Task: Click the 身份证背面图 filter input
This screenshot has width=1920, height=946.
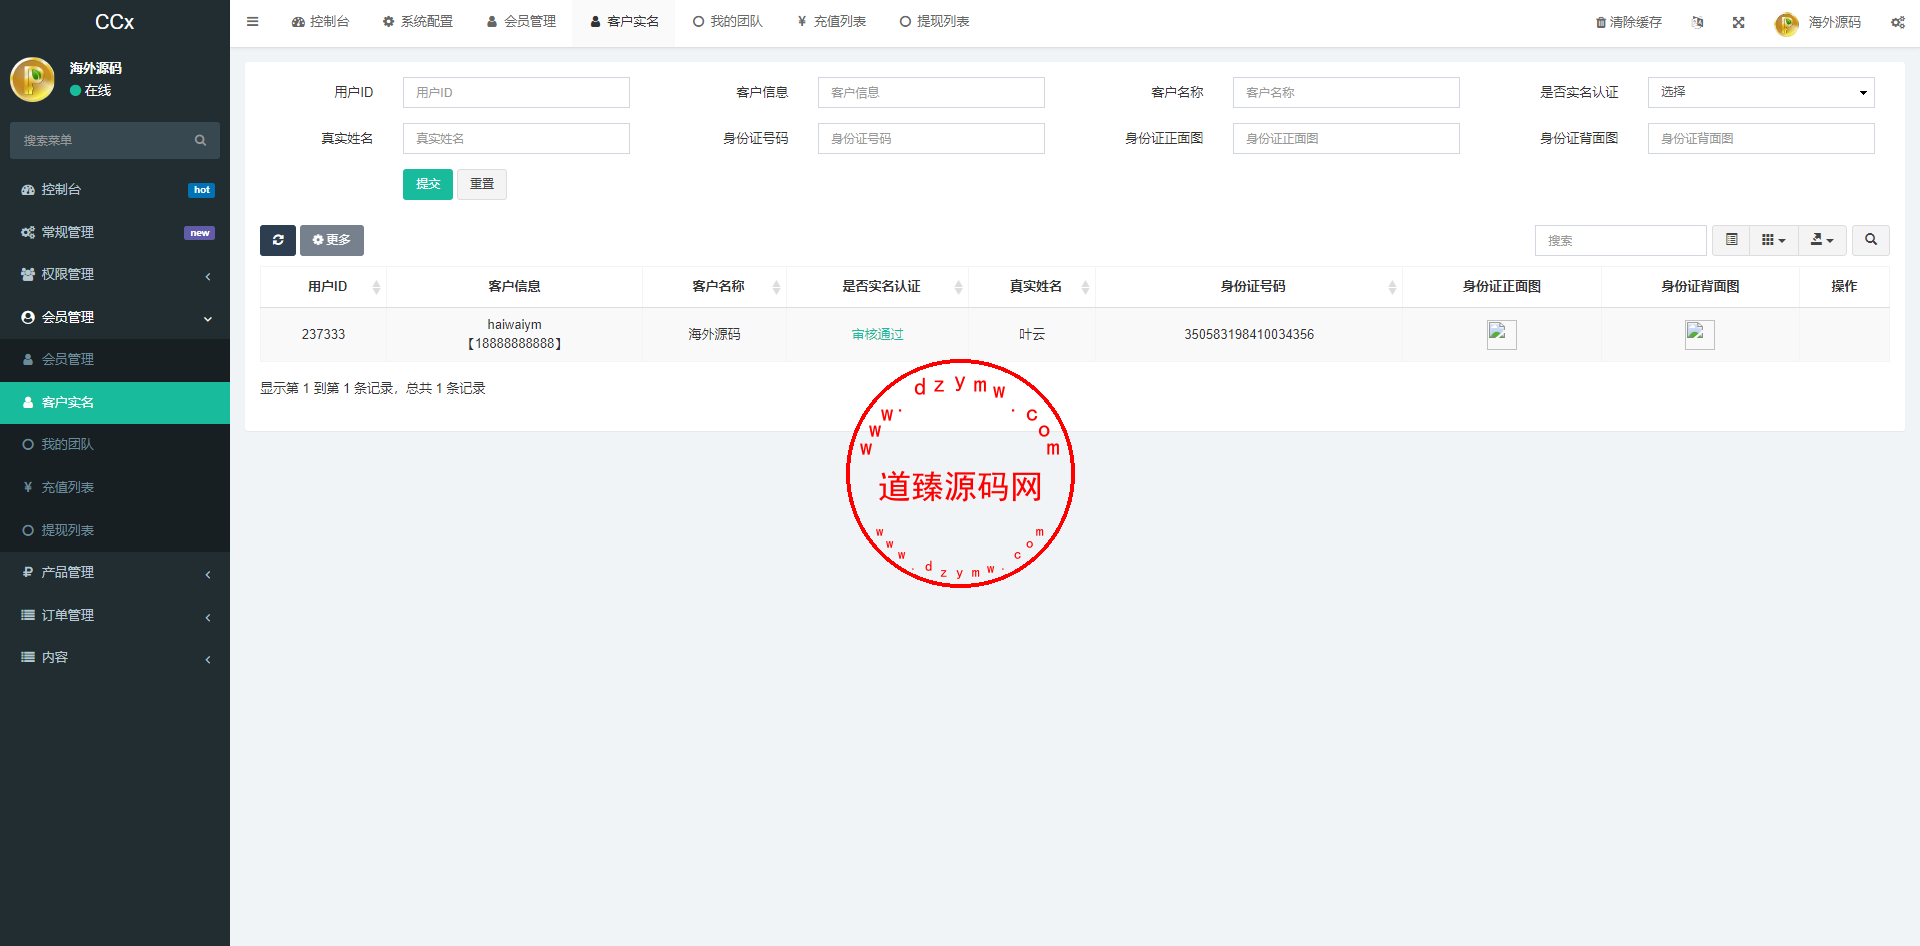Action: (x=1761, y=138)
